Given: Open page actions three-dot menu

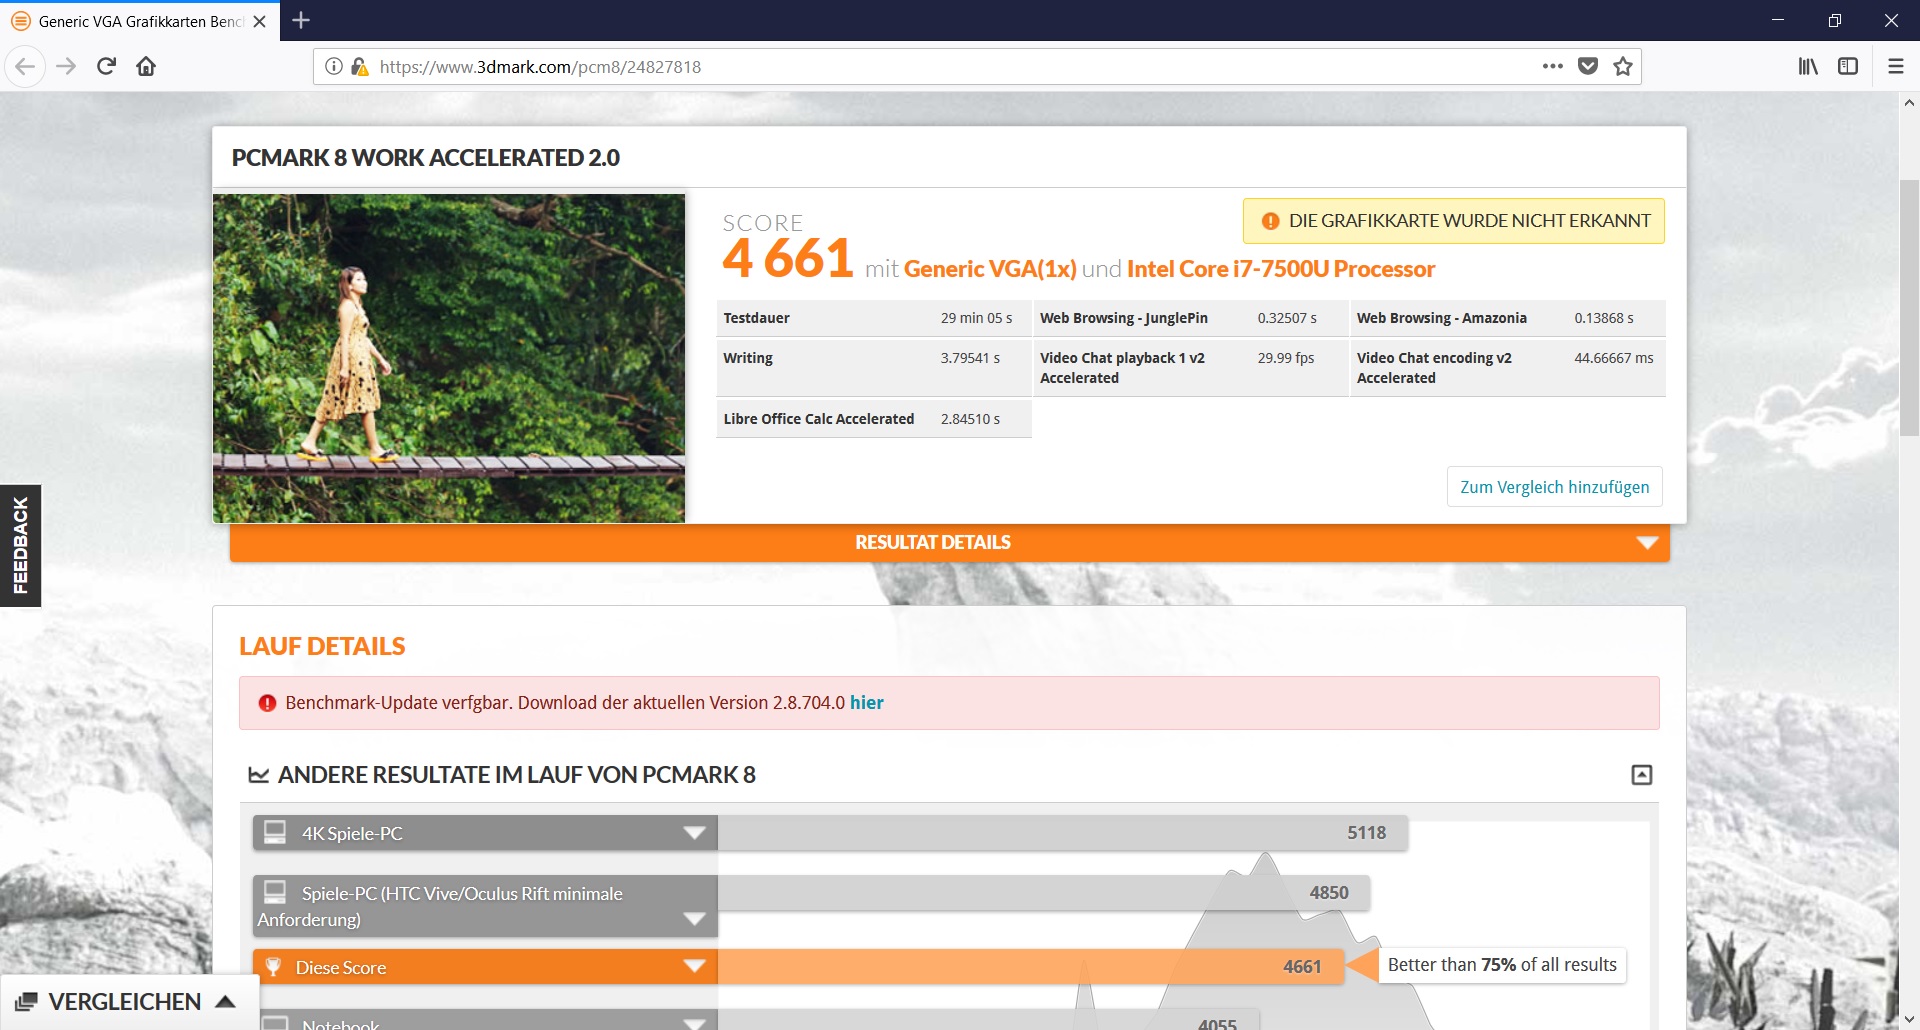Looking at the screenshot, I should 1552,67.
